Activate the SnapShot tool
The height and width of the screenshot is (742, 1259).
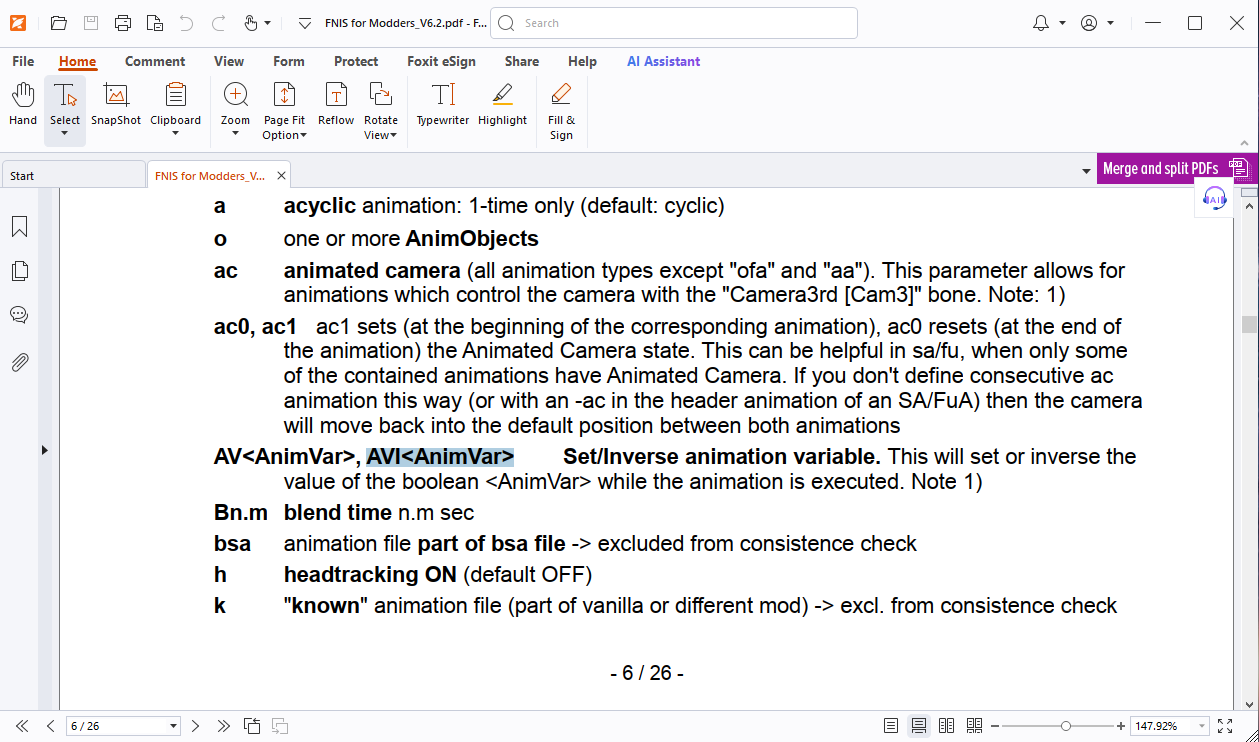point(116,104)
